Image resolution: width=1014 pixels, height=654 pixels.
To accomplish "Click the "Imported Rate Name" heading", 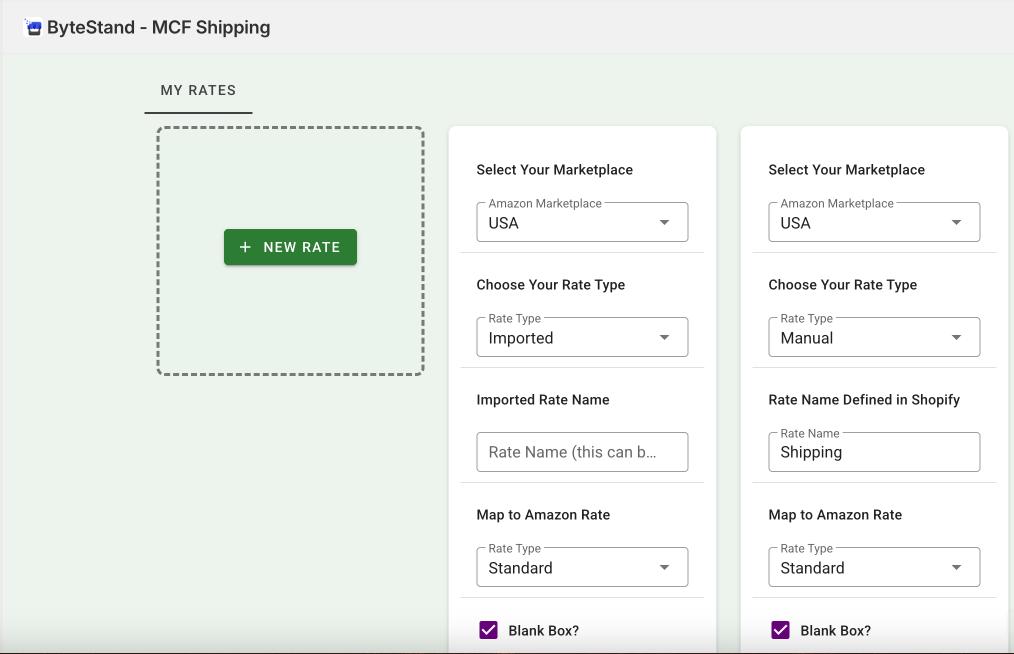I will pos(543,400).
